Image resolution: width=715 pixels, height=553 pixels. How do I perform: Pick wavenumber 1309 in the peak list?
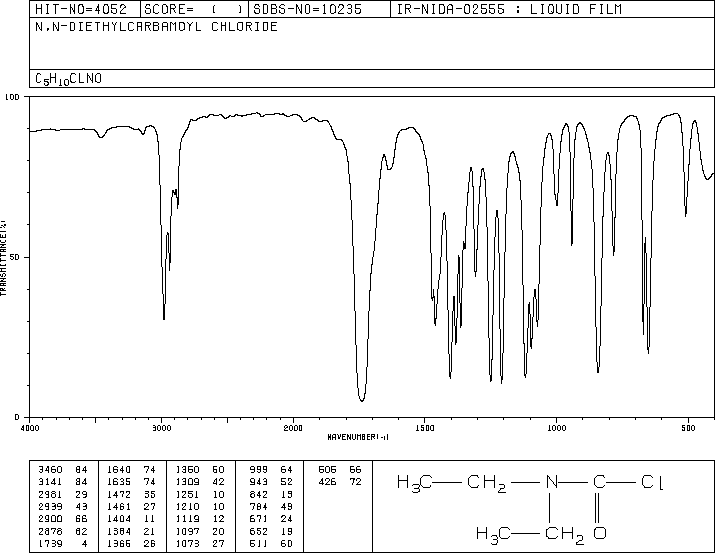(187, 481)
